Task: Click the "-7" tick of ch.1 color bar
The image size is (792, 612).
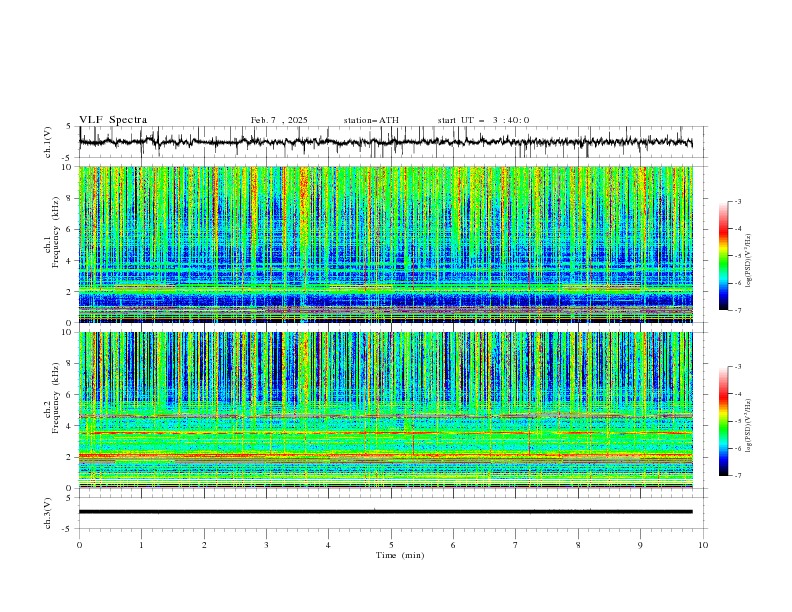Action: pos(738,310)
